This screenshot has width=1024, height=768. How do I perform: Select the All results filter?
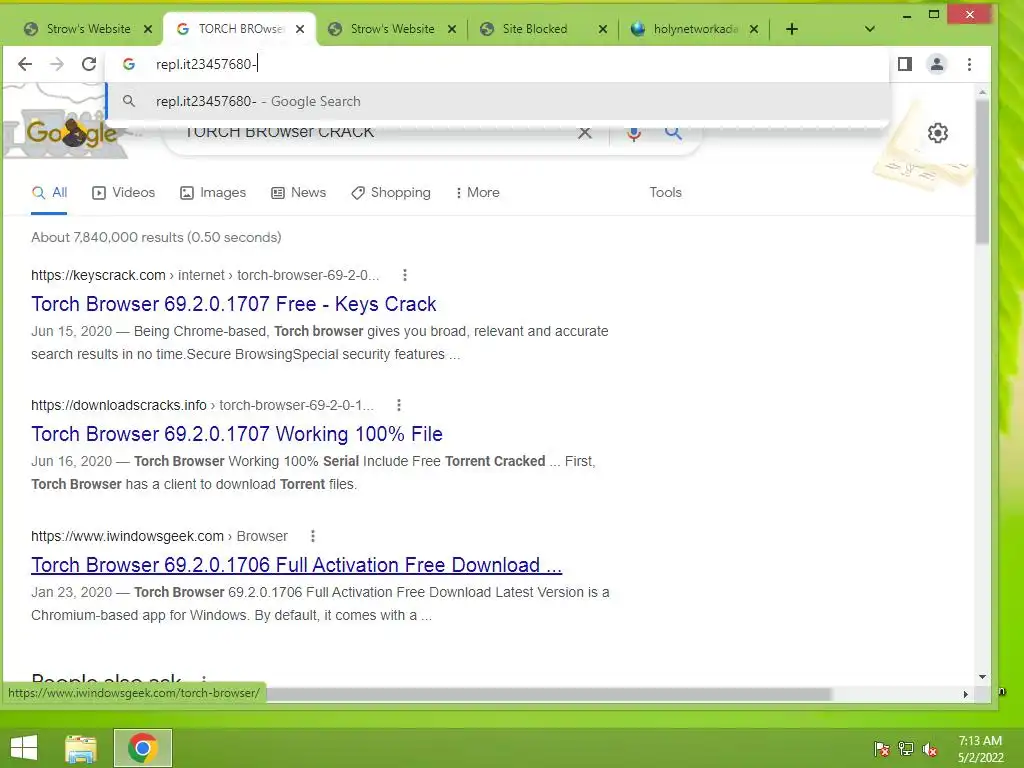point(50,193)
